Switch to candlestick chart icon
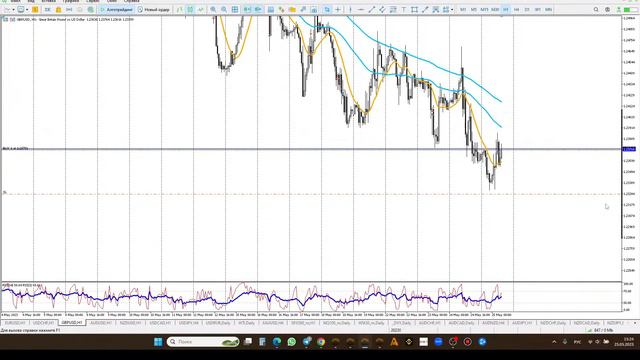 pyautogui.click(x=190, y=9)
